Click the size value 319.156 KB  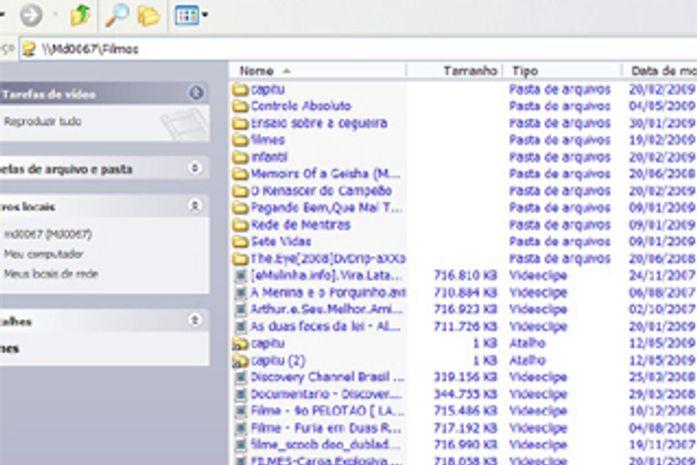click(x=465, y=377)
